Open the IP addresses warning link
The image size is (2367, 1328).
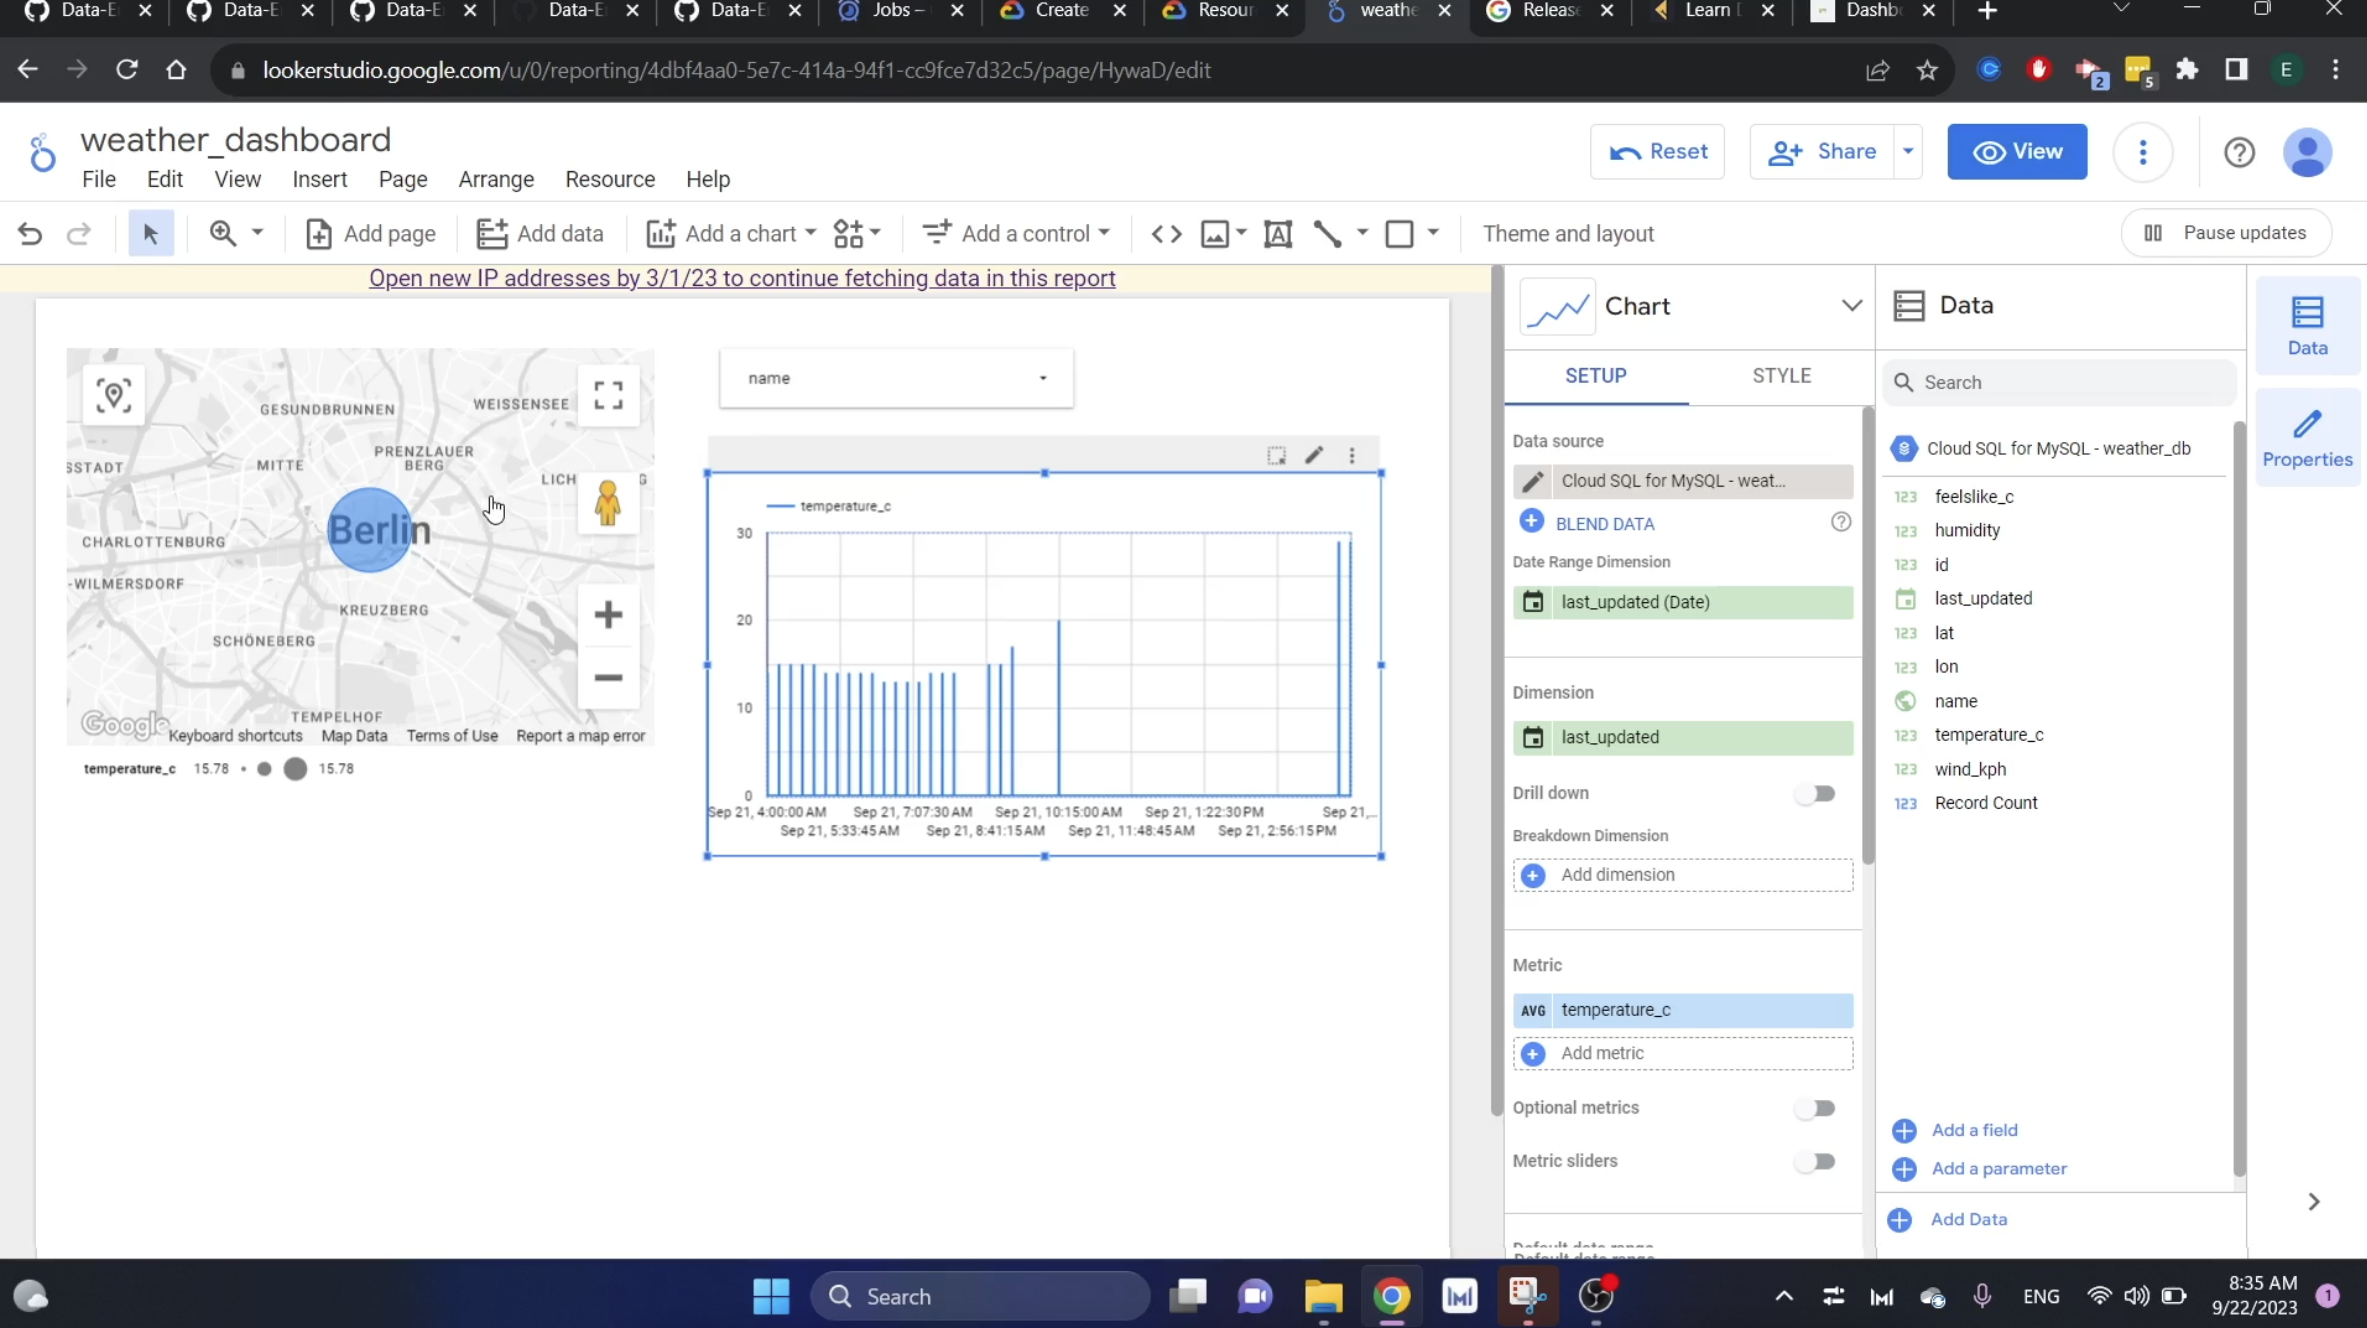coord(742,278)
